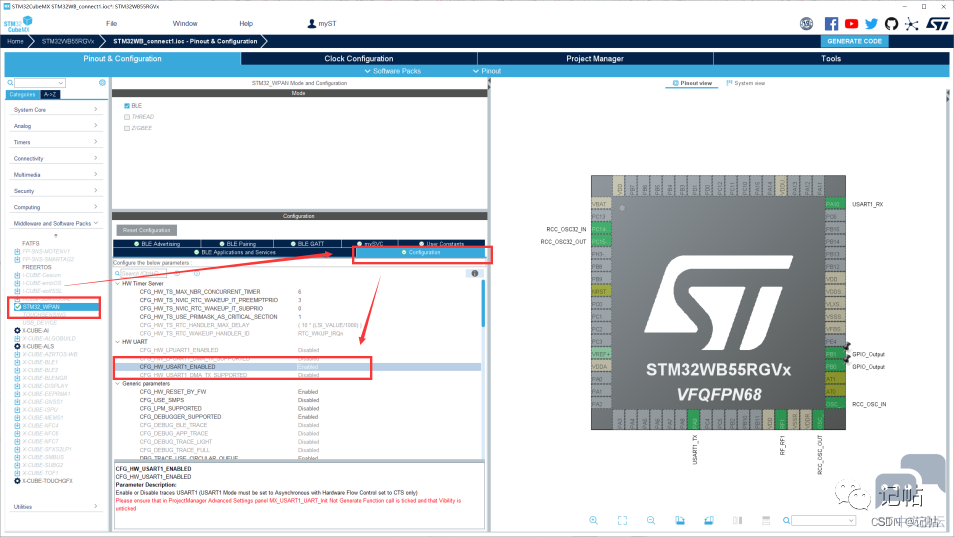Open the Help menu
Screen dimensions: 954x537
click(246, 24)
